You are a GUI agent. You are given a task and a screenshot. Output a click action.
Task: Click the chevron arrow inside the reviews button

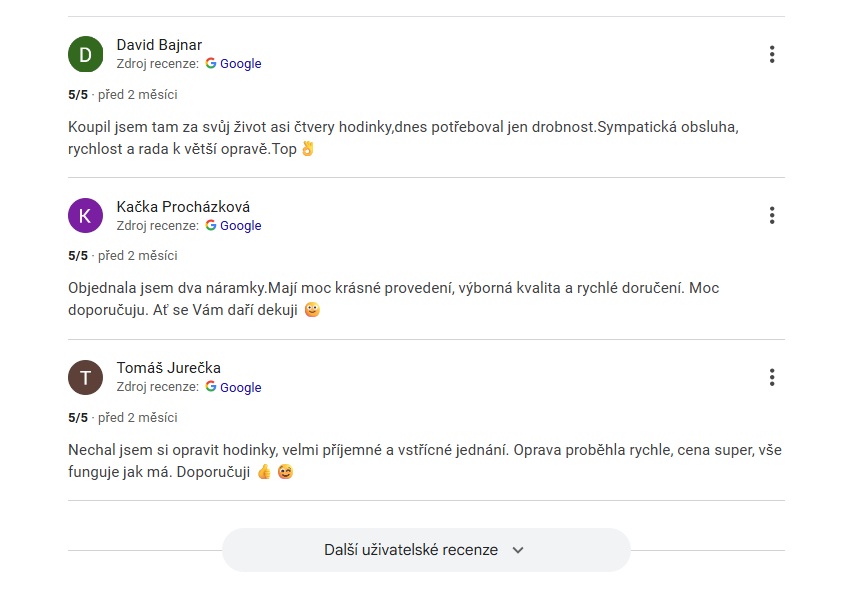pyautogui.click(x=517, y=550)
